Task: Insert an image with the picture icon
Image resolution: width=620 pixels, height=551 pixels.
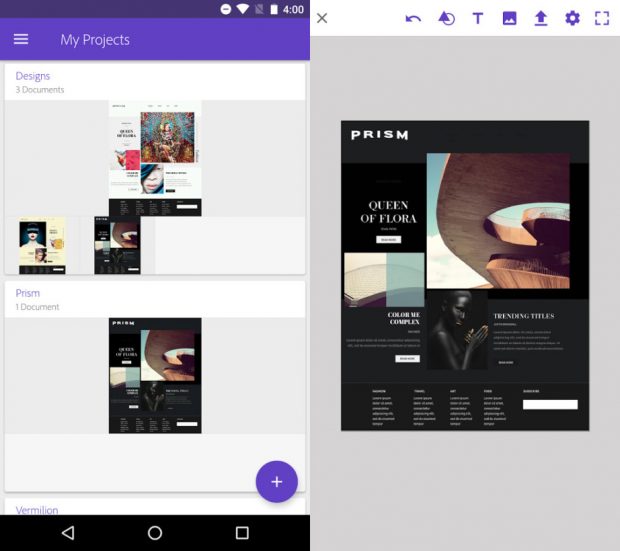Action: [x=509, y=18]
